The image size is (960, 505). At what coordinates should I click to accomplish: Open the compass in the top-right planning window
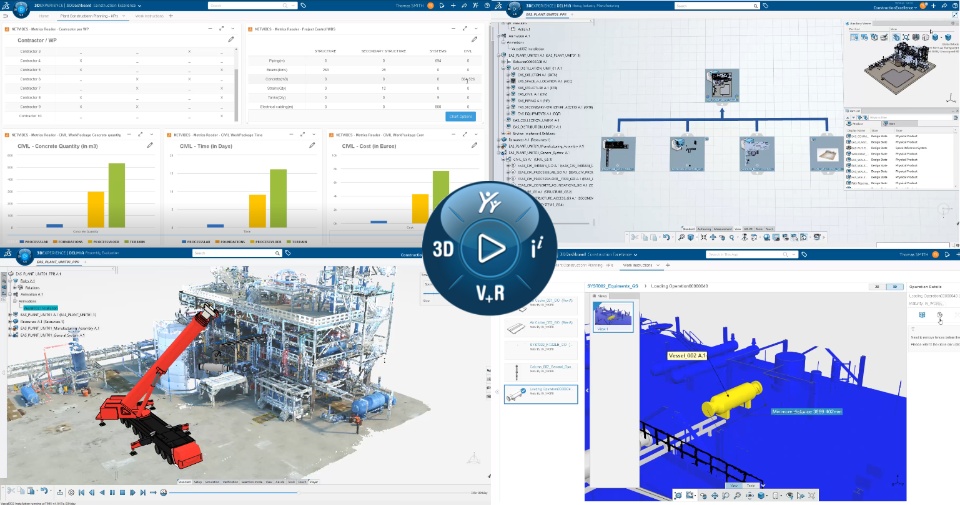[515, 8]
